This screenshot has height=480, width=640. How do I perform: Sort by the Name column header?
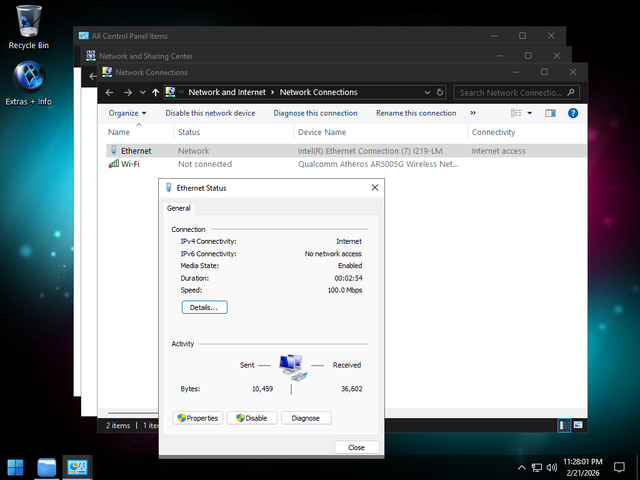coord(119,132)
